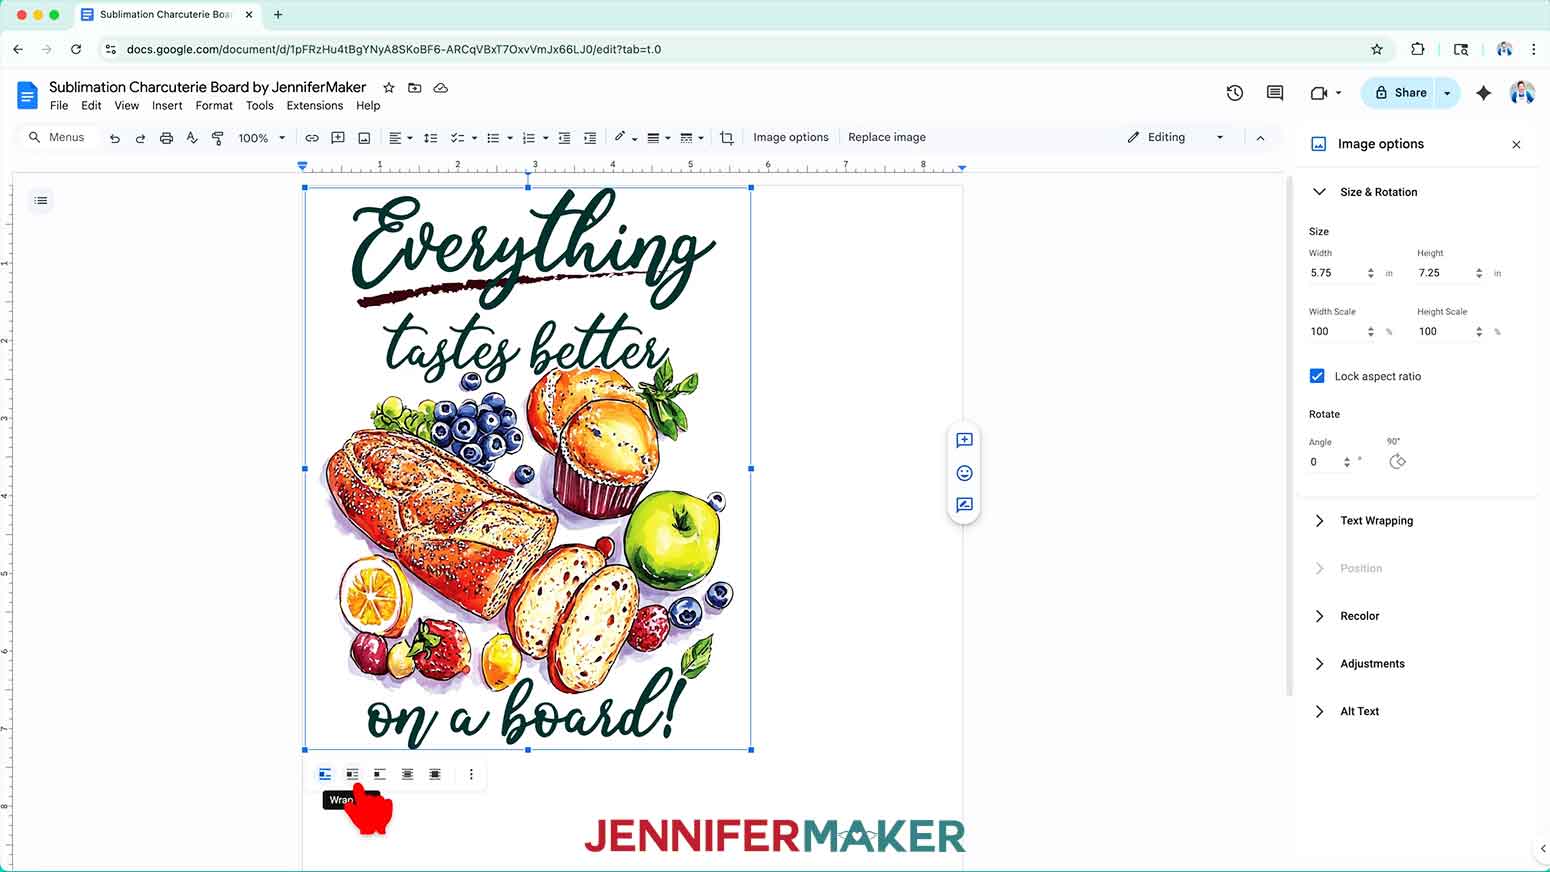Insert a link with toolbar icon
This screenshot has height=872, width=1550.
point(312,138)
